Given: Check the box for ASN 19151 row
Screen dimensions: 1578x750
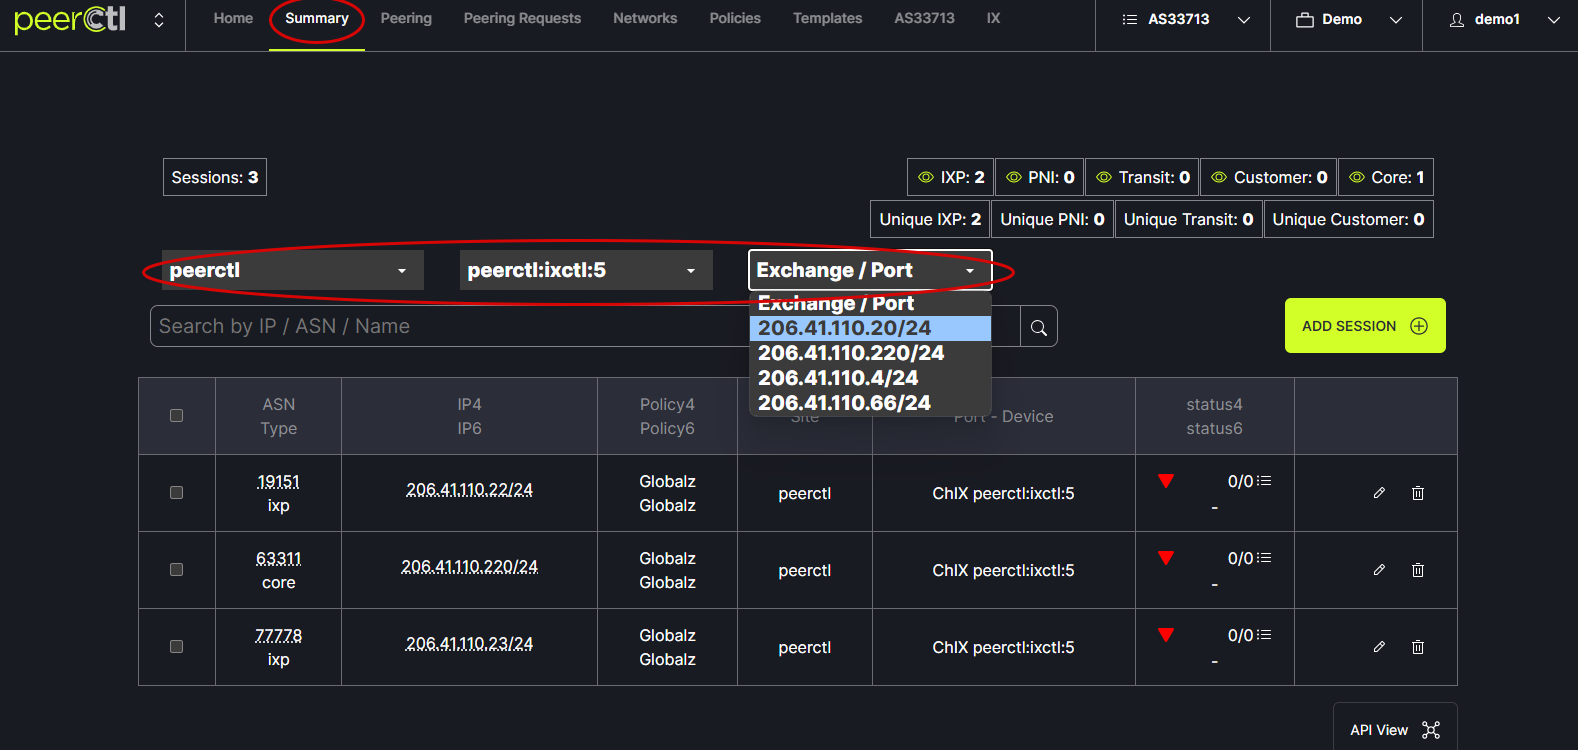Looking at the screenshot, I should point(177,493).
